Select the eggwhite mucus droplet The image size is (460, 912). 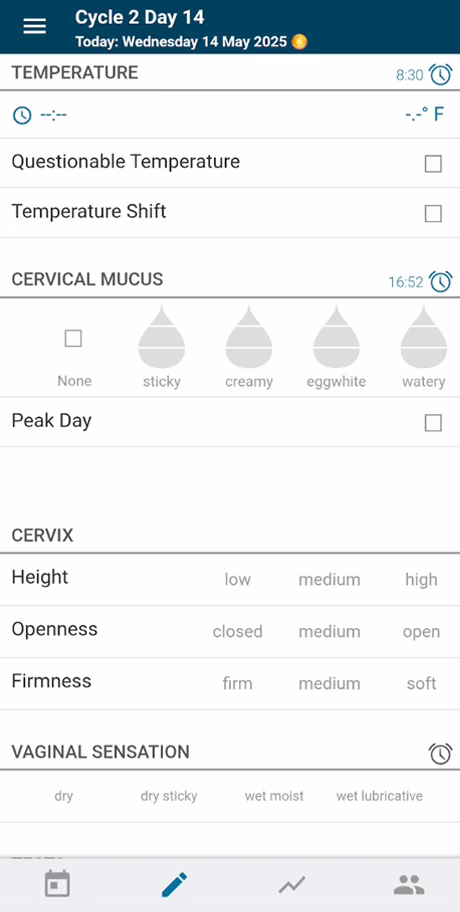[336, 337]
